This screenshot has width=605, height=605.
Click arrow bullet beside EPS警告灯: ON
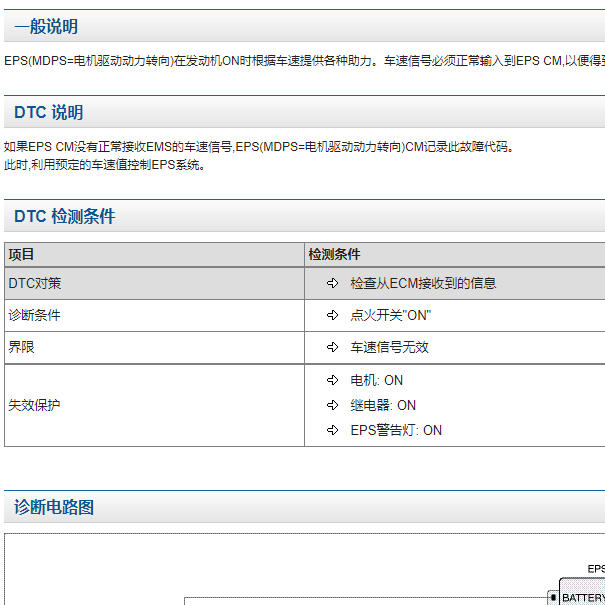pos(333,430)
